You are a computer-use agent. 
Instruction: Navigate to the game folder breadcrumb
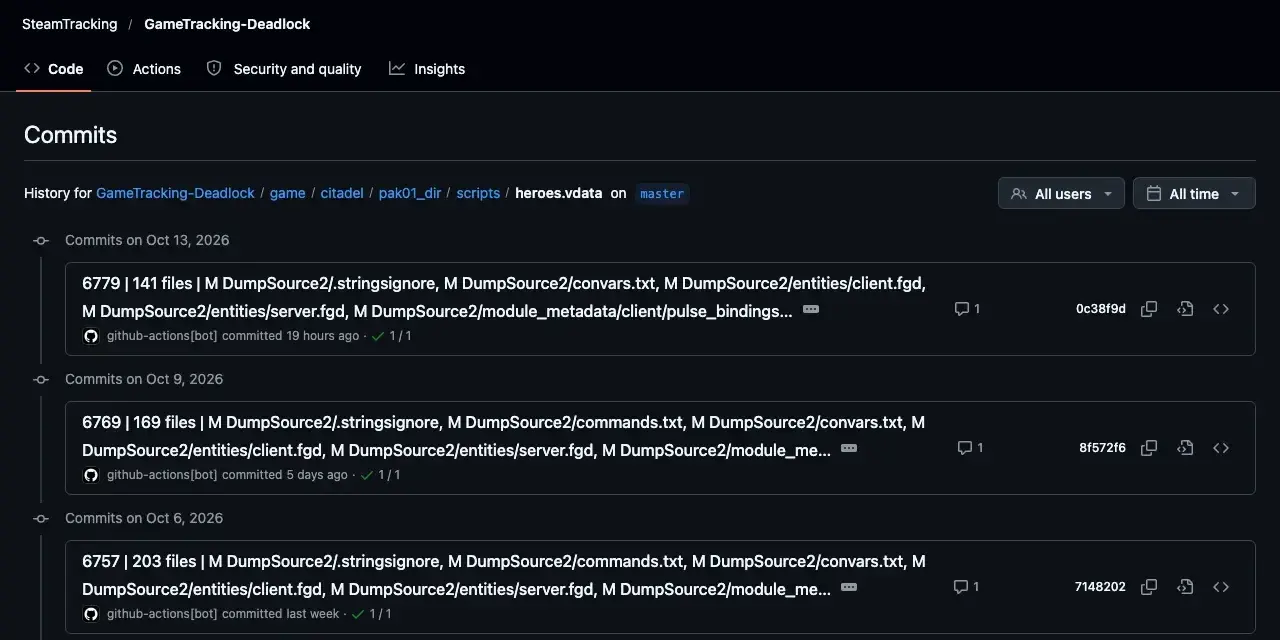pos(288,193)
